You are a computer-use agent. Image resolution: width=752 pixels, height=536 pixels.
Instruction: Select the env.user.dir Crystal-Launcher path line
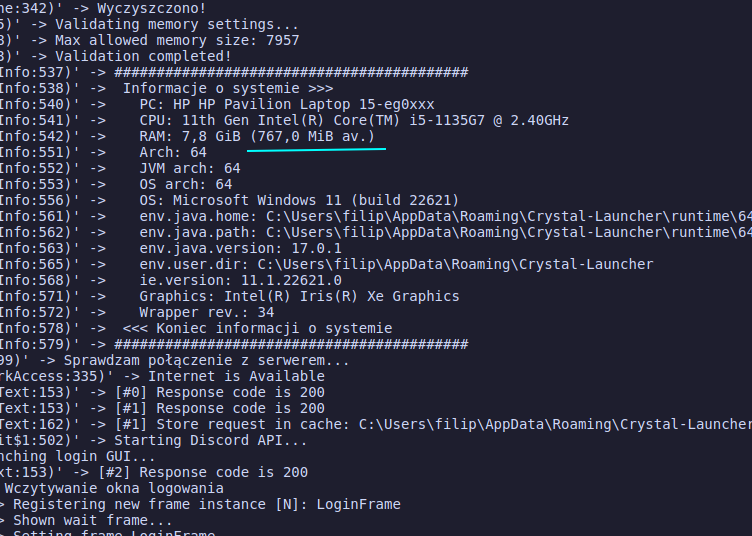[396, 264]
